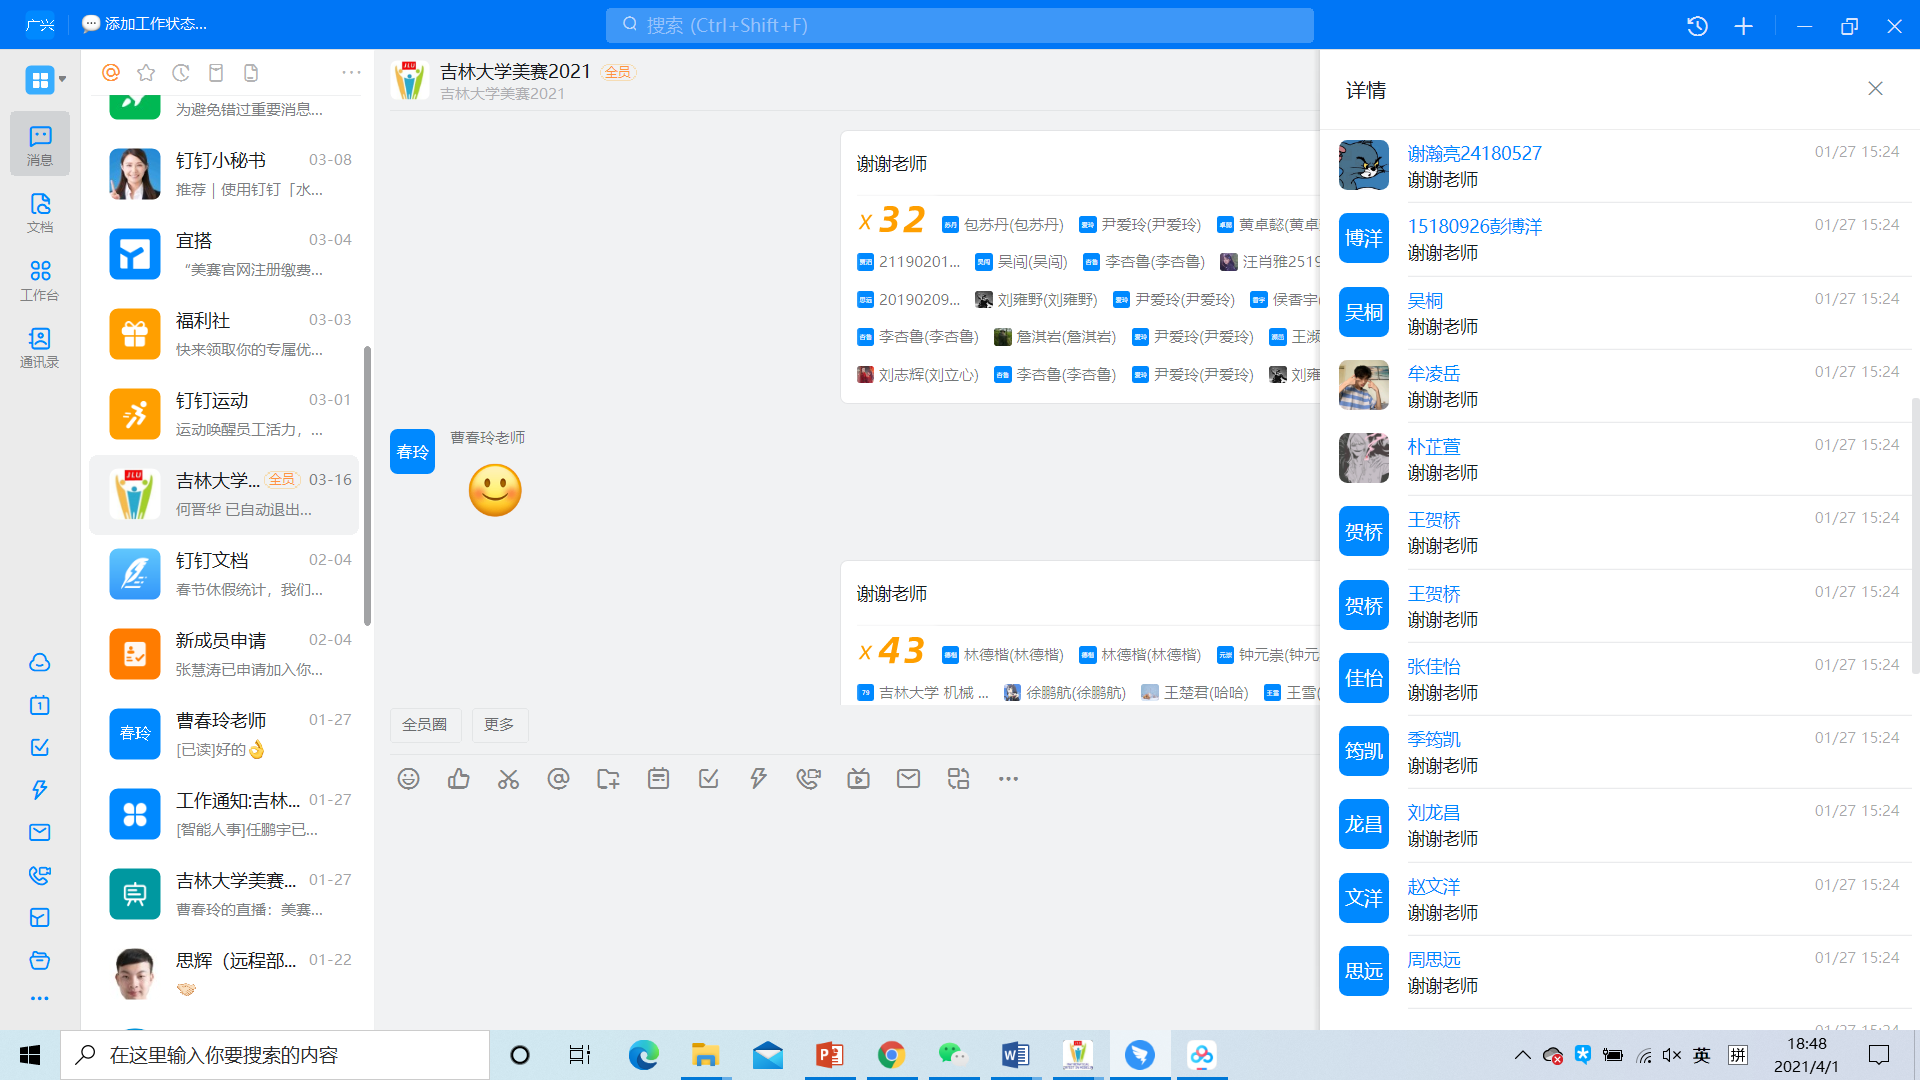
Task: Click the conversation list scrollbar
Action: click(x=367, y=485)
